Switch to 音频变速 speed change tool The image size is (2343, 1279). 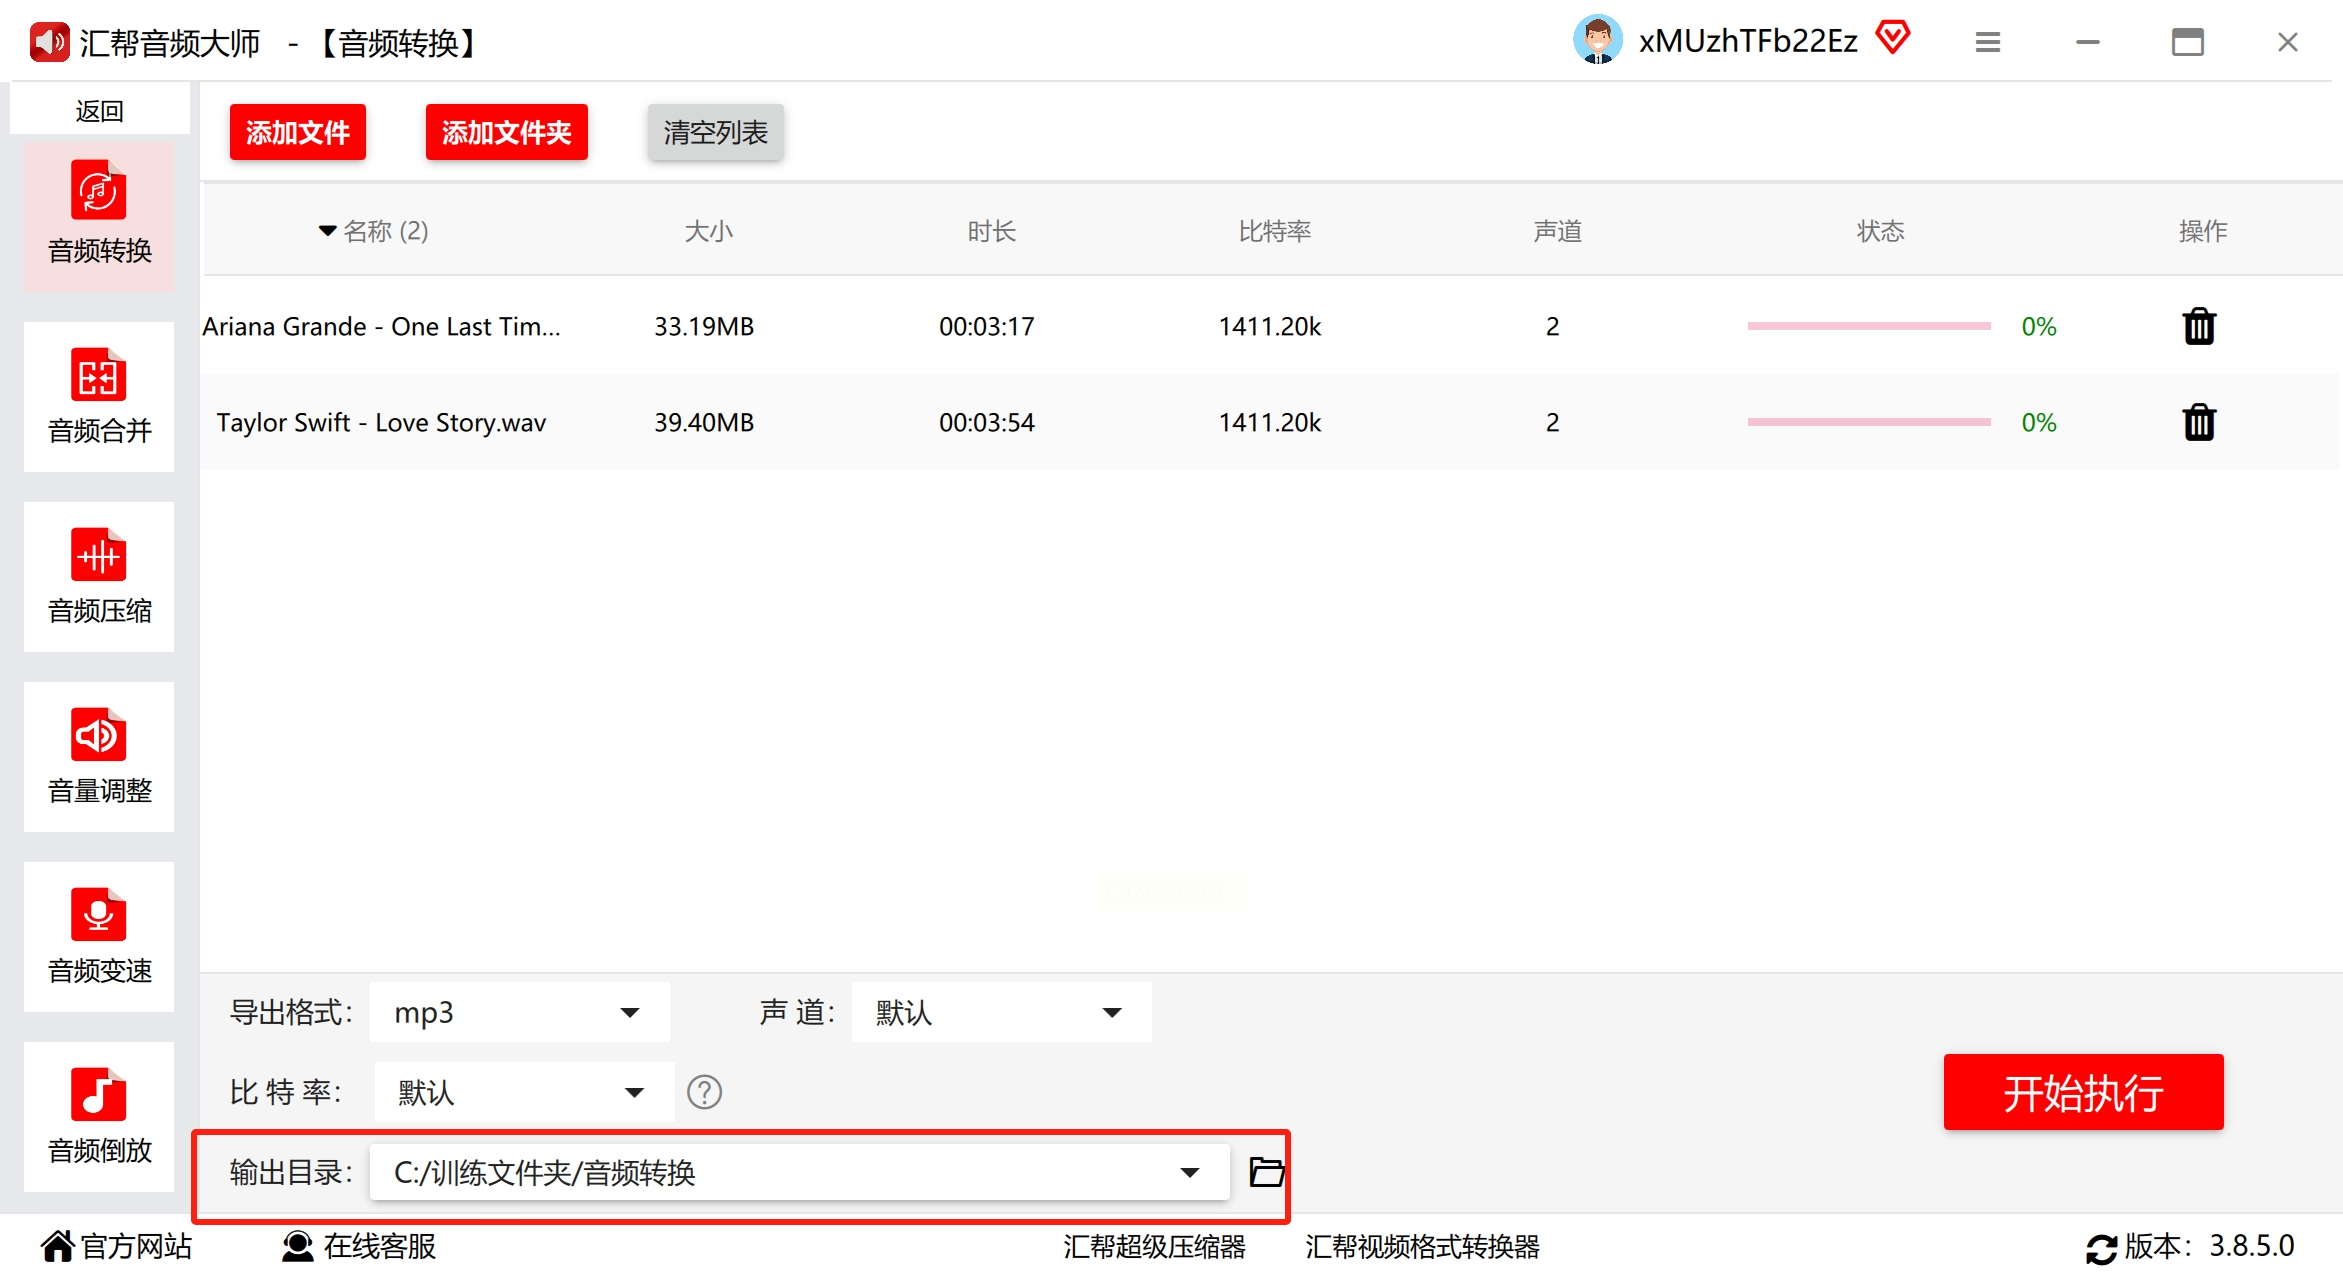[99, 937]
